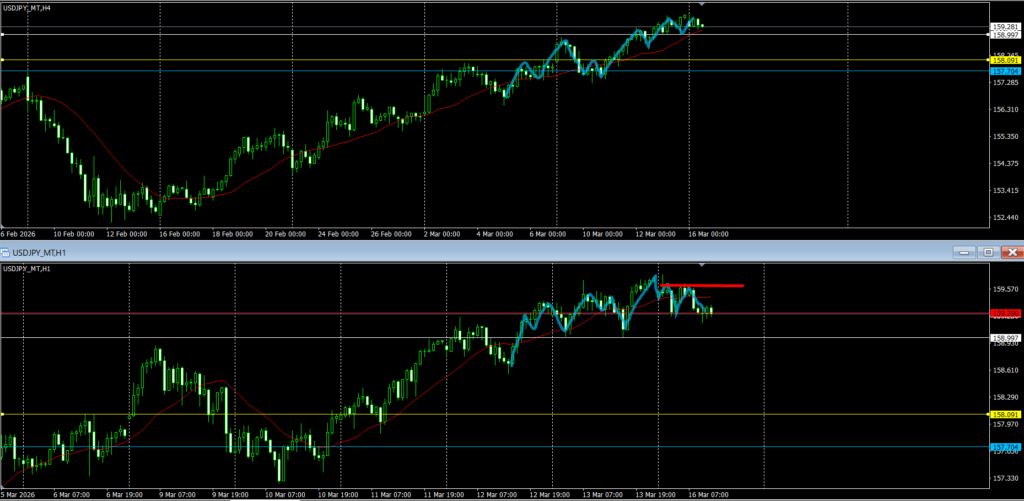Select the blue 157.704 price label on H4 chart

pos(1005,72)
